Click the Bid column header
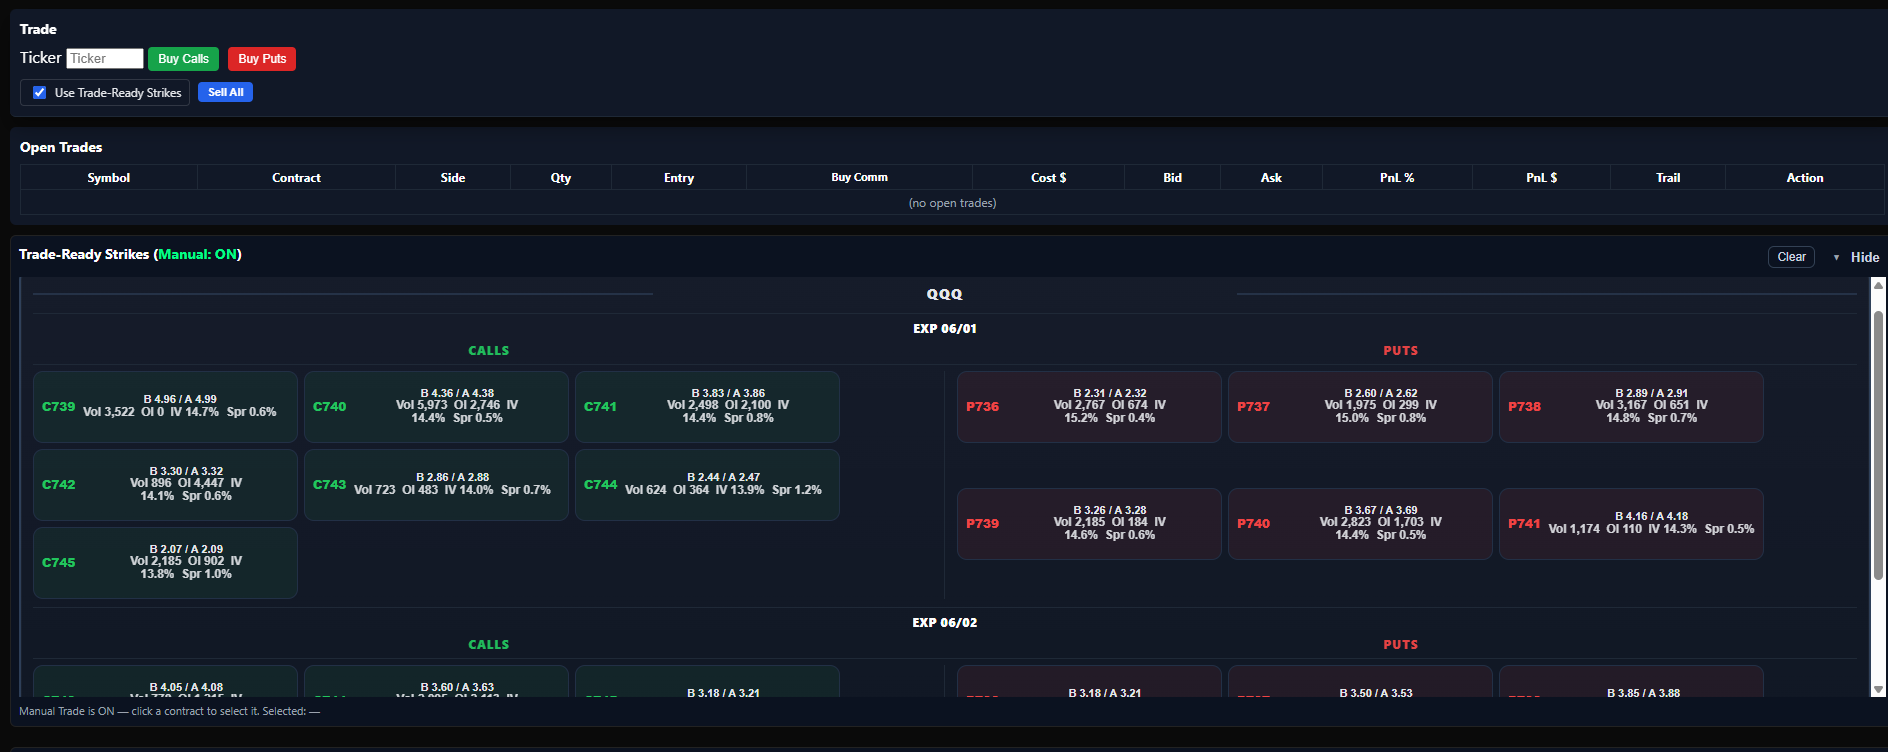Screen dimensions: 1888x752 pyautogui.click(x=1172, y=178)
